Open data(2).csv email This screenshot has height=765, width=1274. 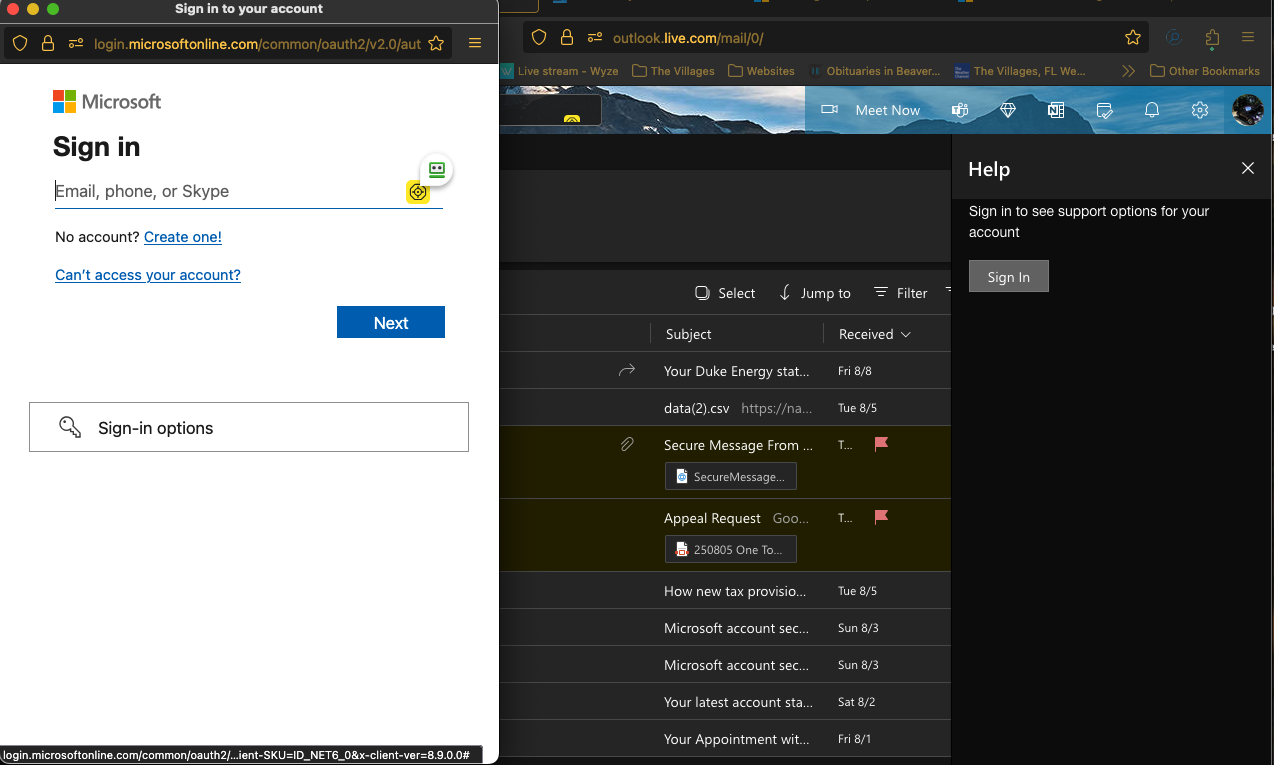pos(698,408)
